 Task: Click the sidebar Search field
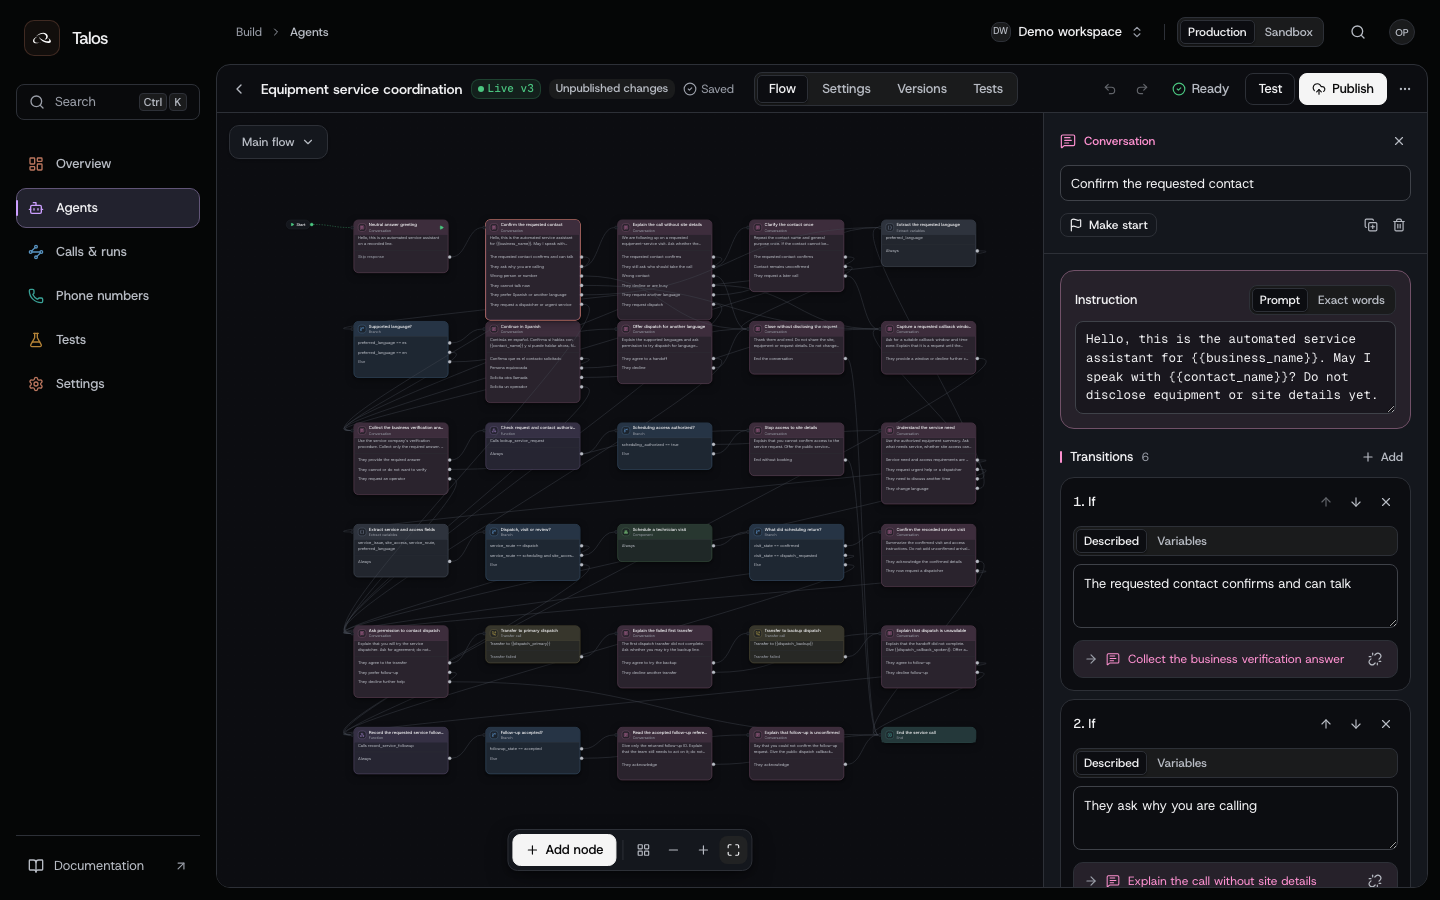point(108,102)
